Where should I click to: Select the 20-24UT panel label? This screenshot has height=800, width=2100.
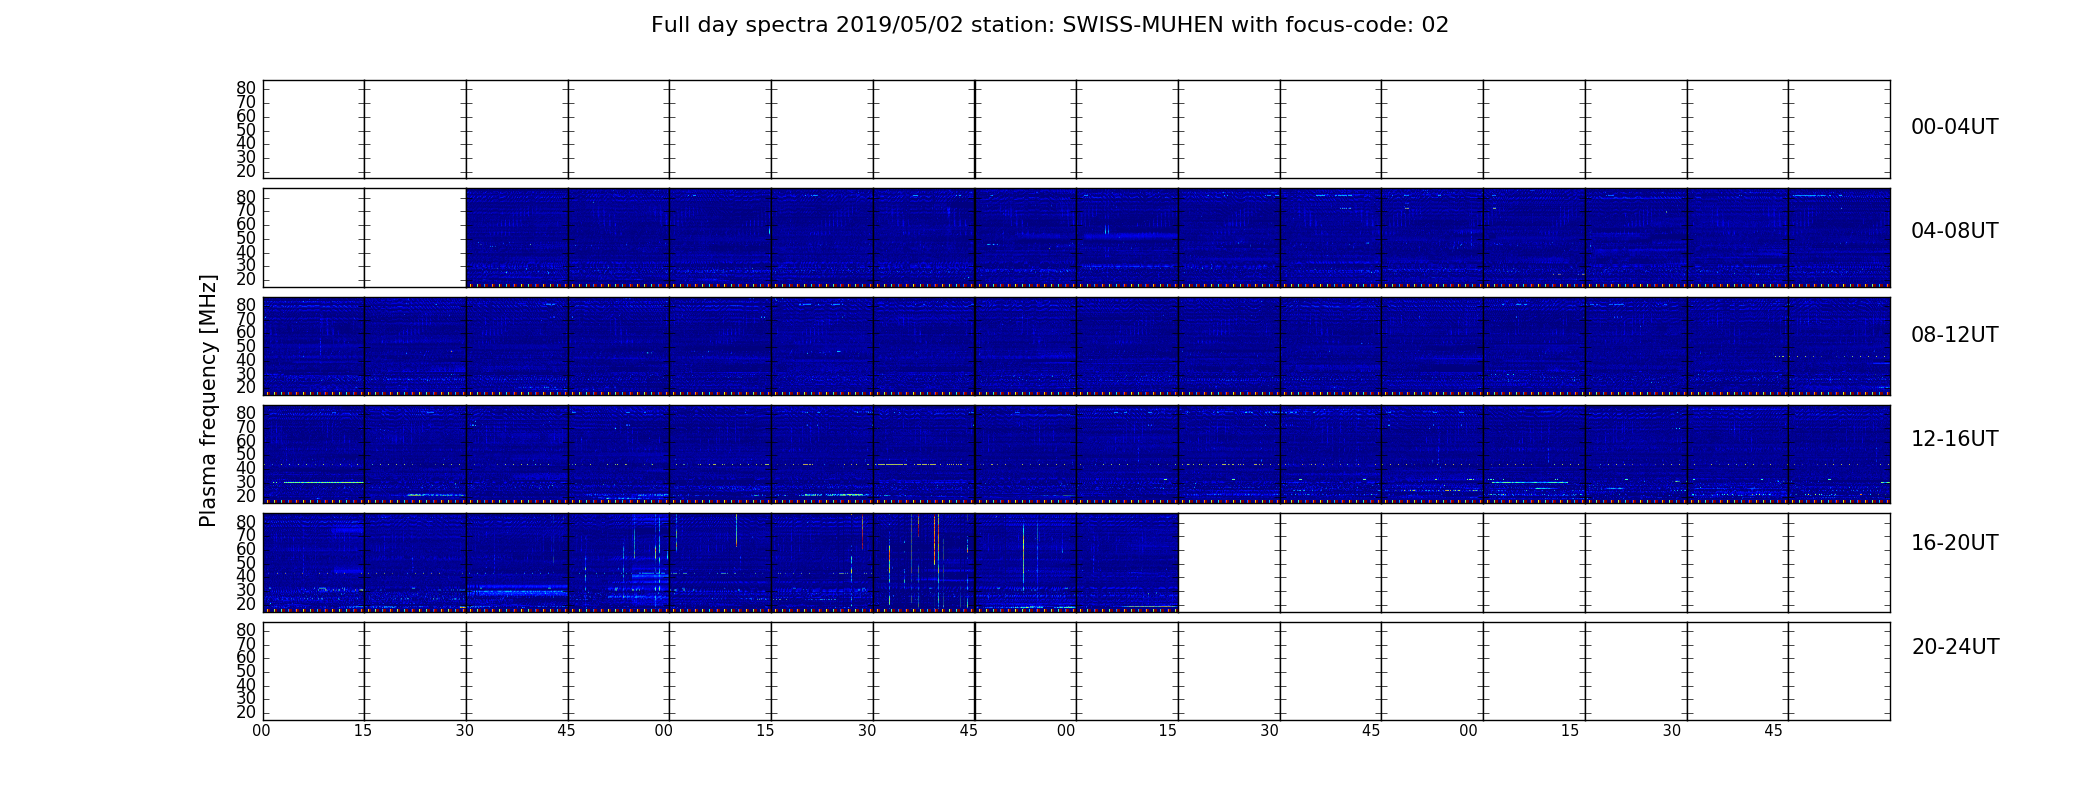click(x=1955, y=647)
